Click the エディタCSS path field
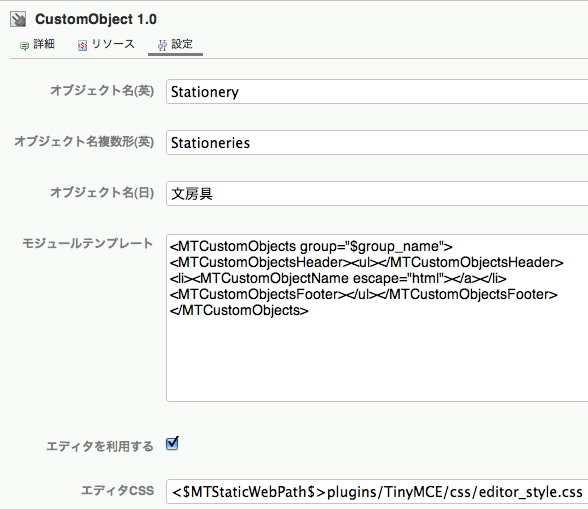This screenshot has height=509, width=588. point(377,491)
